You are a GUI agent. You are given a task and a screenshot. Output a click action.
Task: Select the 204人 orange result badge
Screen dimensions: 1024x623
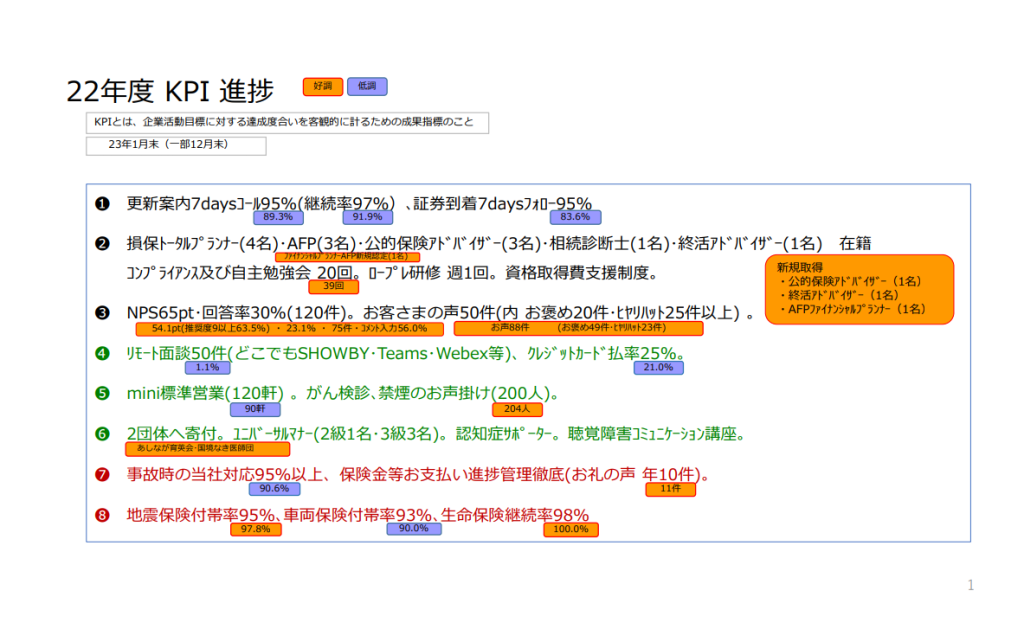point(517,409)
